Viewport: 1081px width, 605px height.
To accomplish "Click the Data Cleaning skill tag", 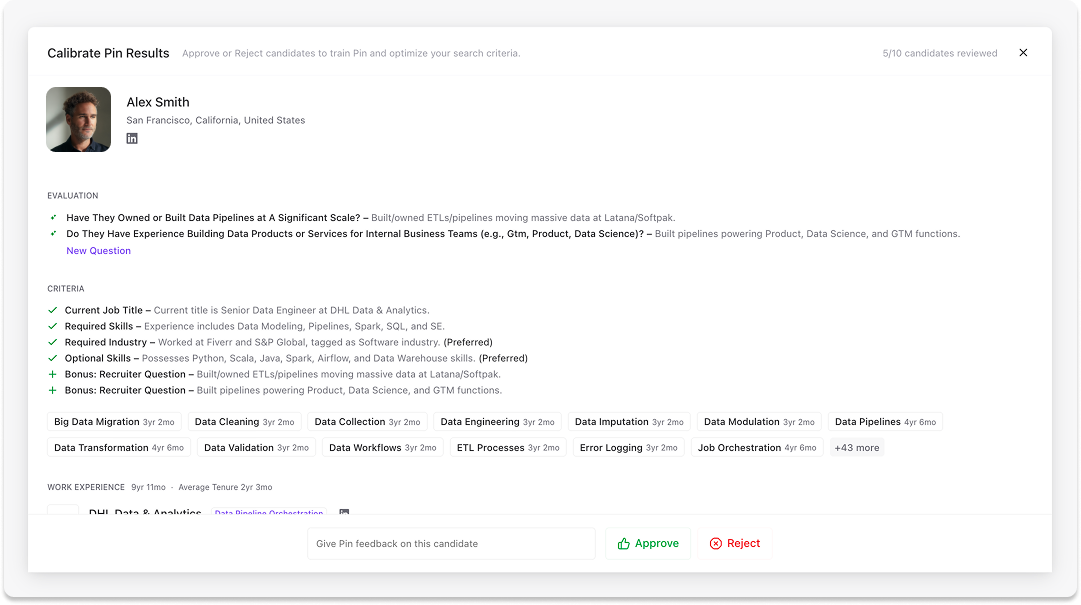I will (x=245, y=422).
